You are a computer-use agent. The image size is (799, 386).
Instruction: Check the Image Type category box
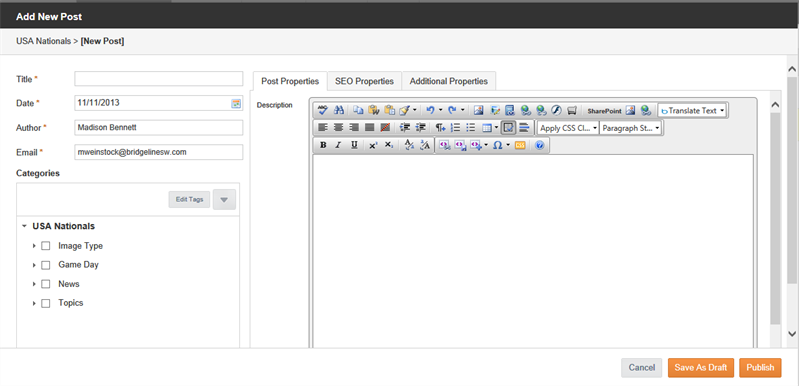pos(45,246)
